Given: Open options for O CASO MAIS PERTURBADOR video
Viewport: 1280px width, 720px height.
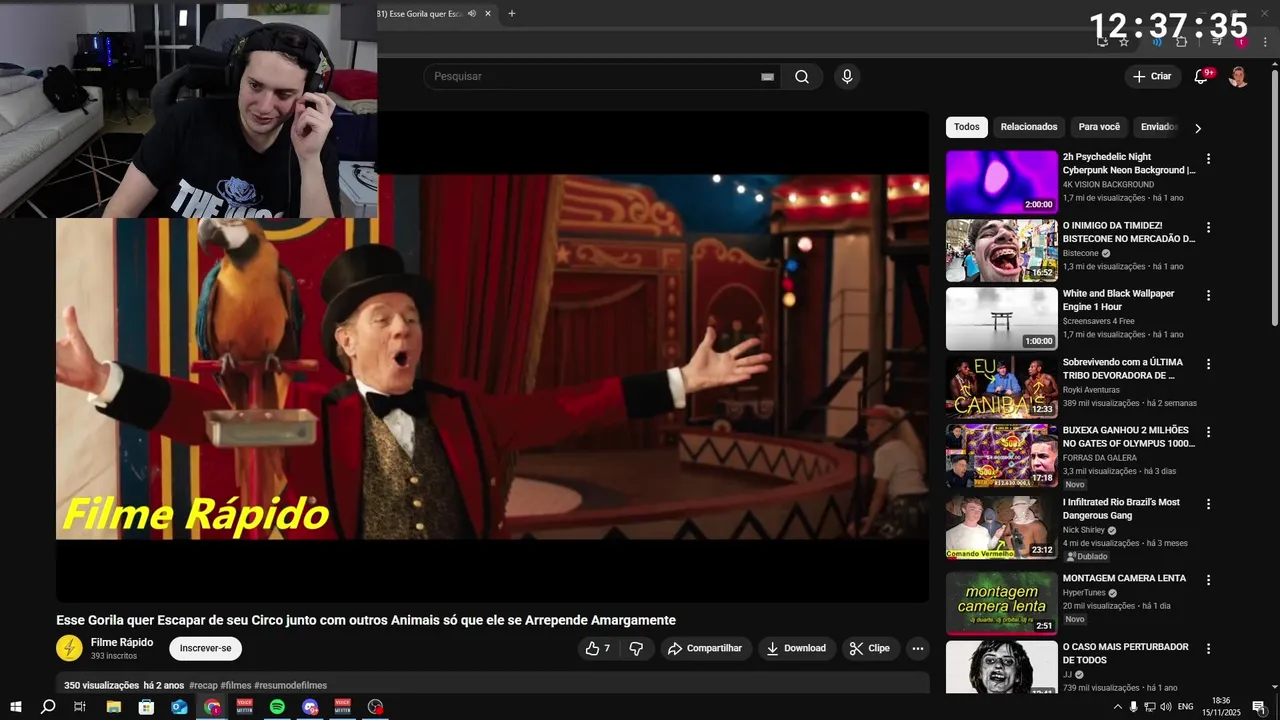Looking at the screenshot, I should (x=1208, y=649).
